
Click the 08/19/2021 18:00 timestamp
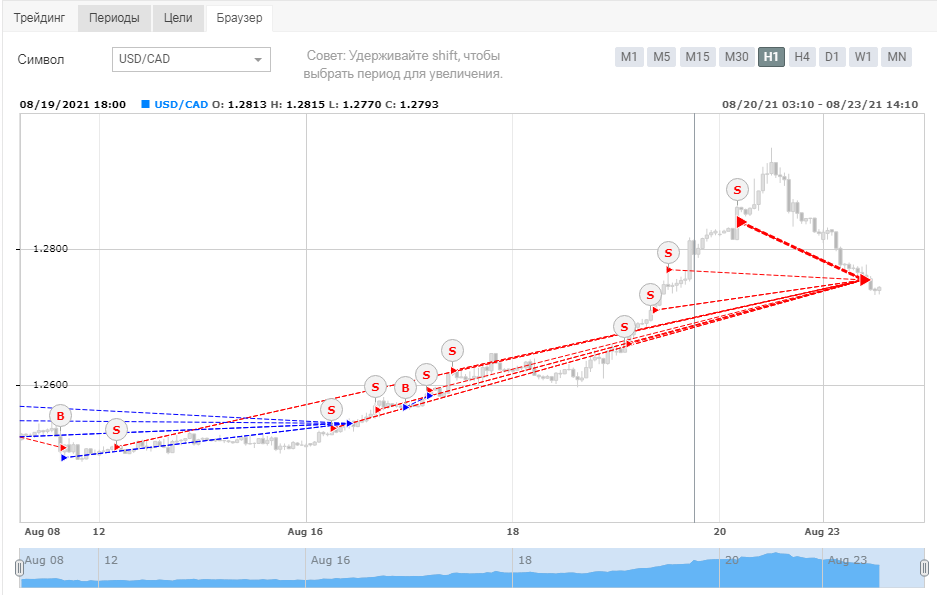pos(73,105)
